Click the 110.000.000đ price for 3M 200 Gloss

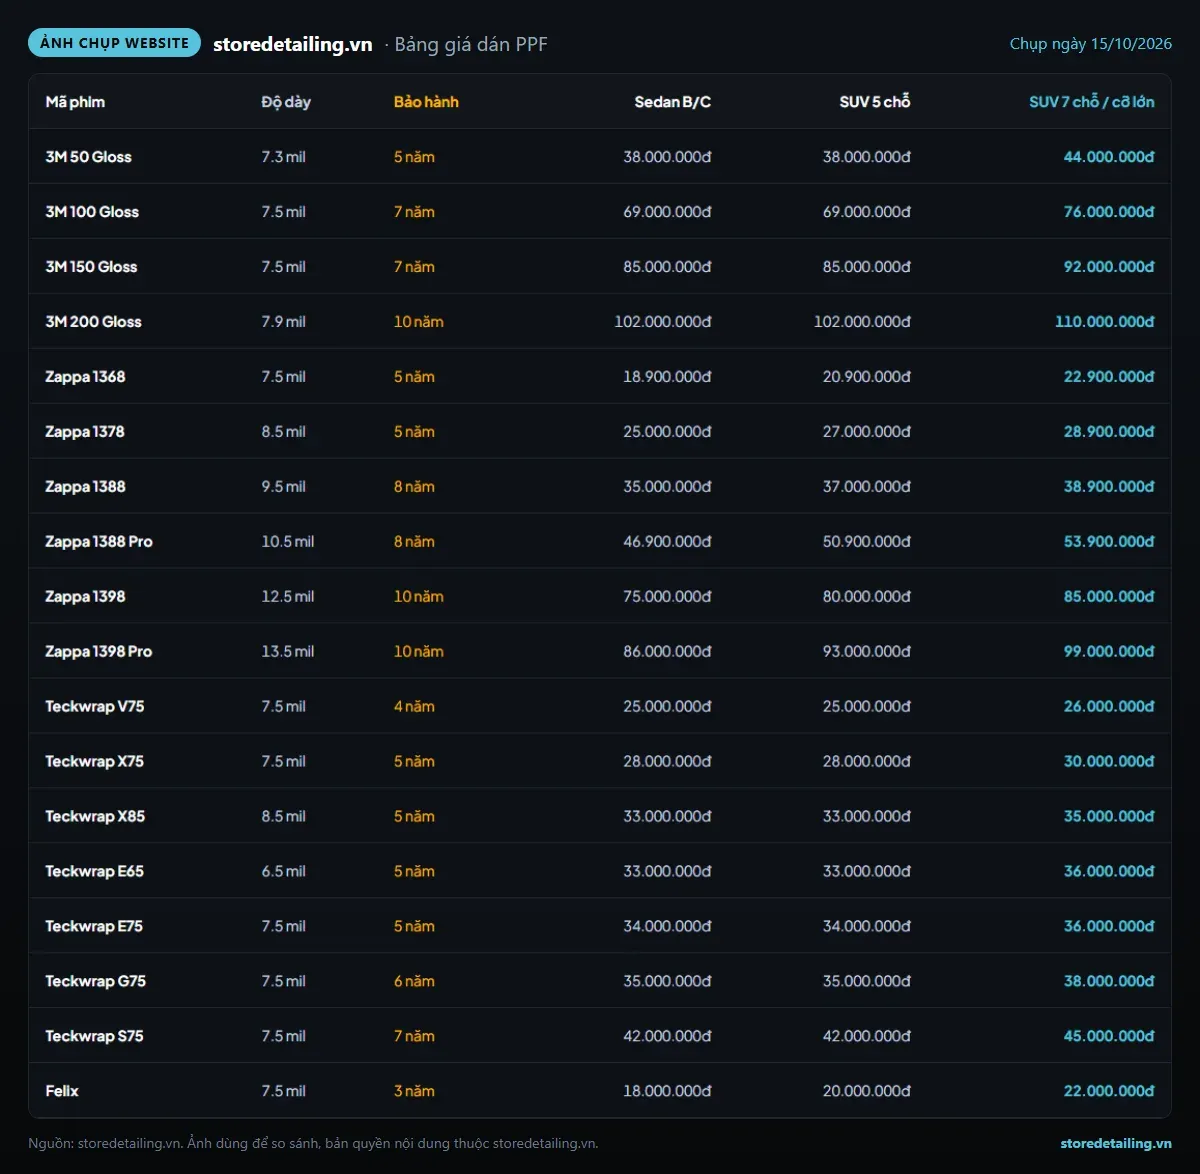(x=1105, y=322)
